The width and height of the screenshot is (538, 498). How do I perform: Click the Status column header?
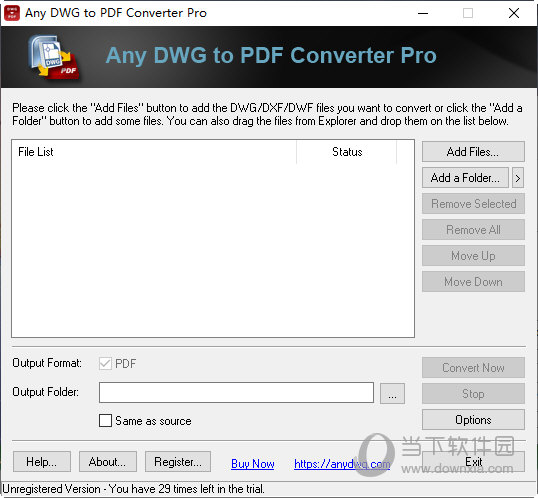pos(347,152)
